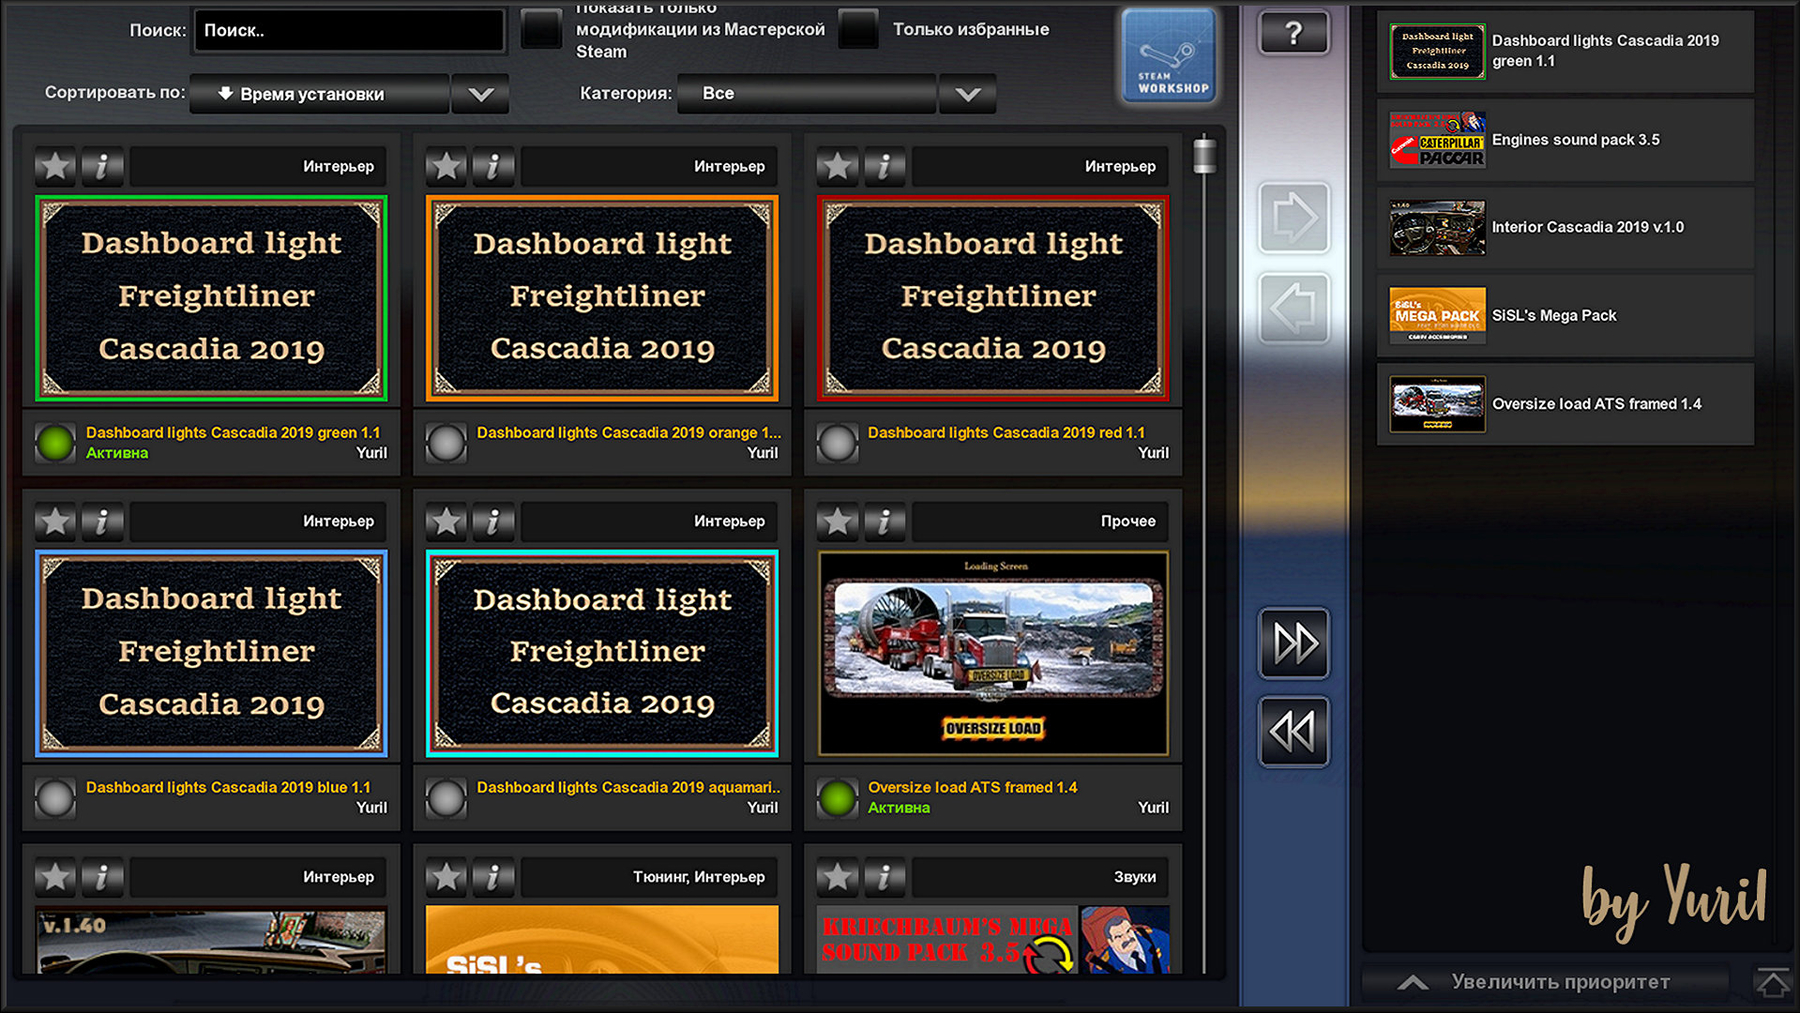Click double left arrow to deactivate all
1800x1013 pixels.
(1294, 732)
